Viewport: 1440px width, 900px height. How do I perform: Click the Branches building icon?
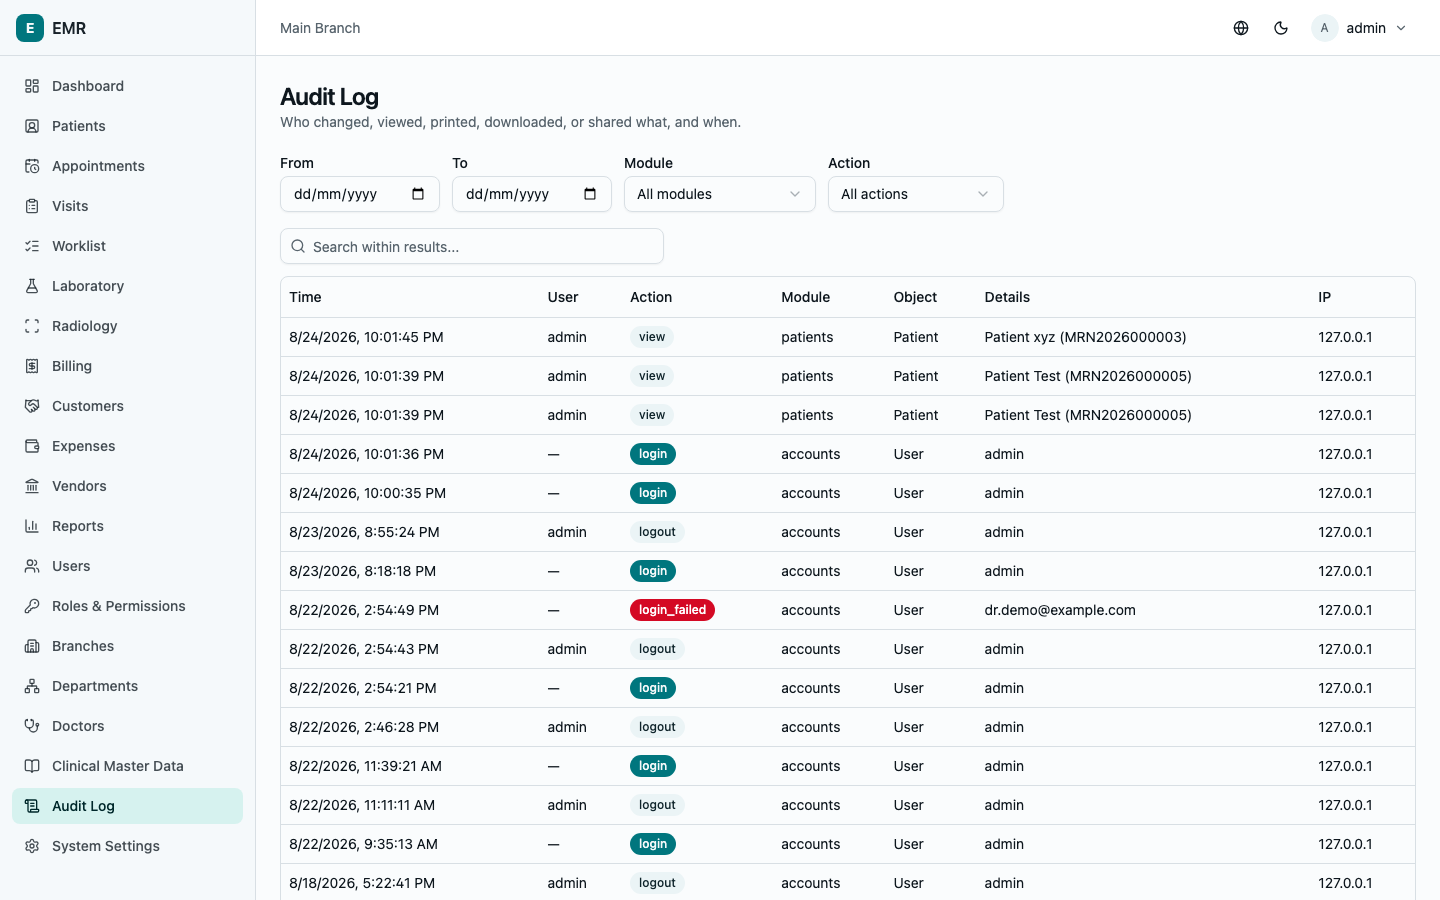[32, 646]
